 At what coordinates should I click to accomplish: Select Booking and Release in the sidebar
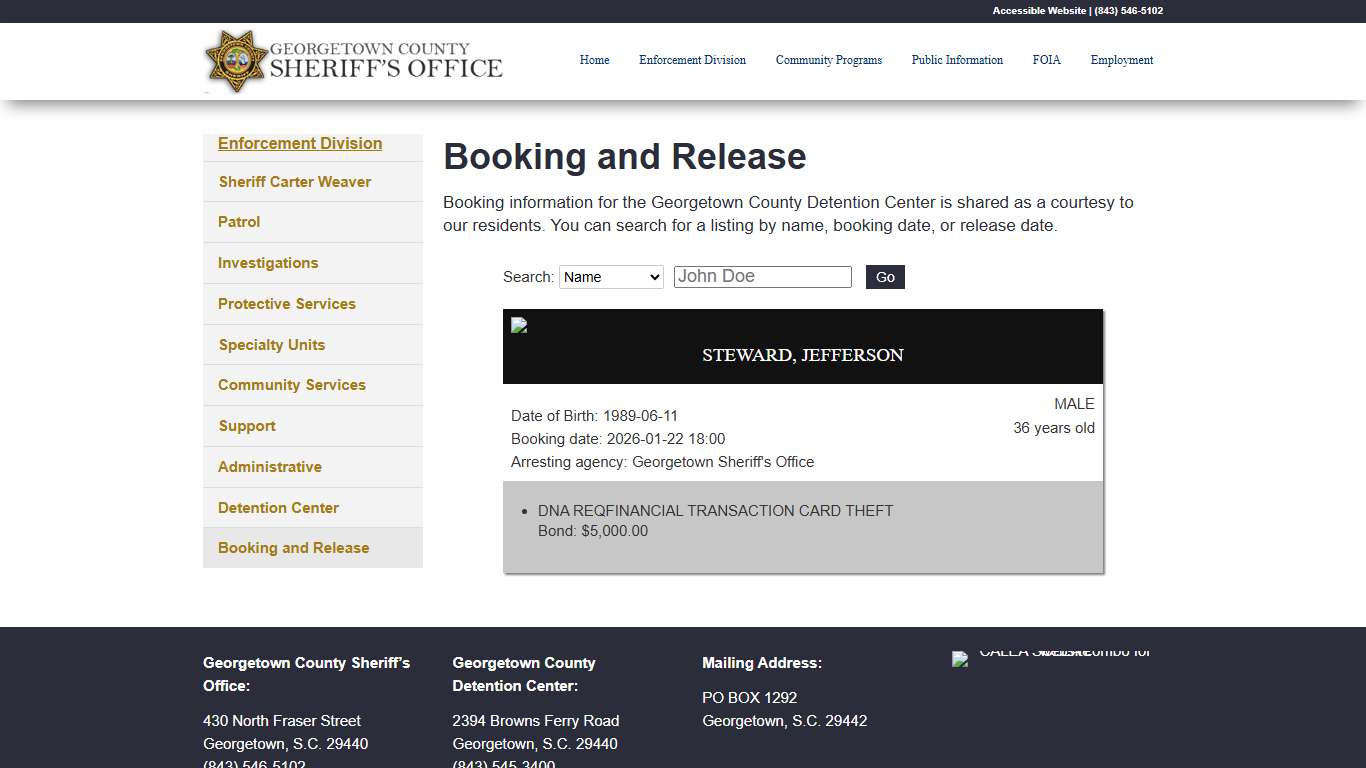(x=293, y=547)
